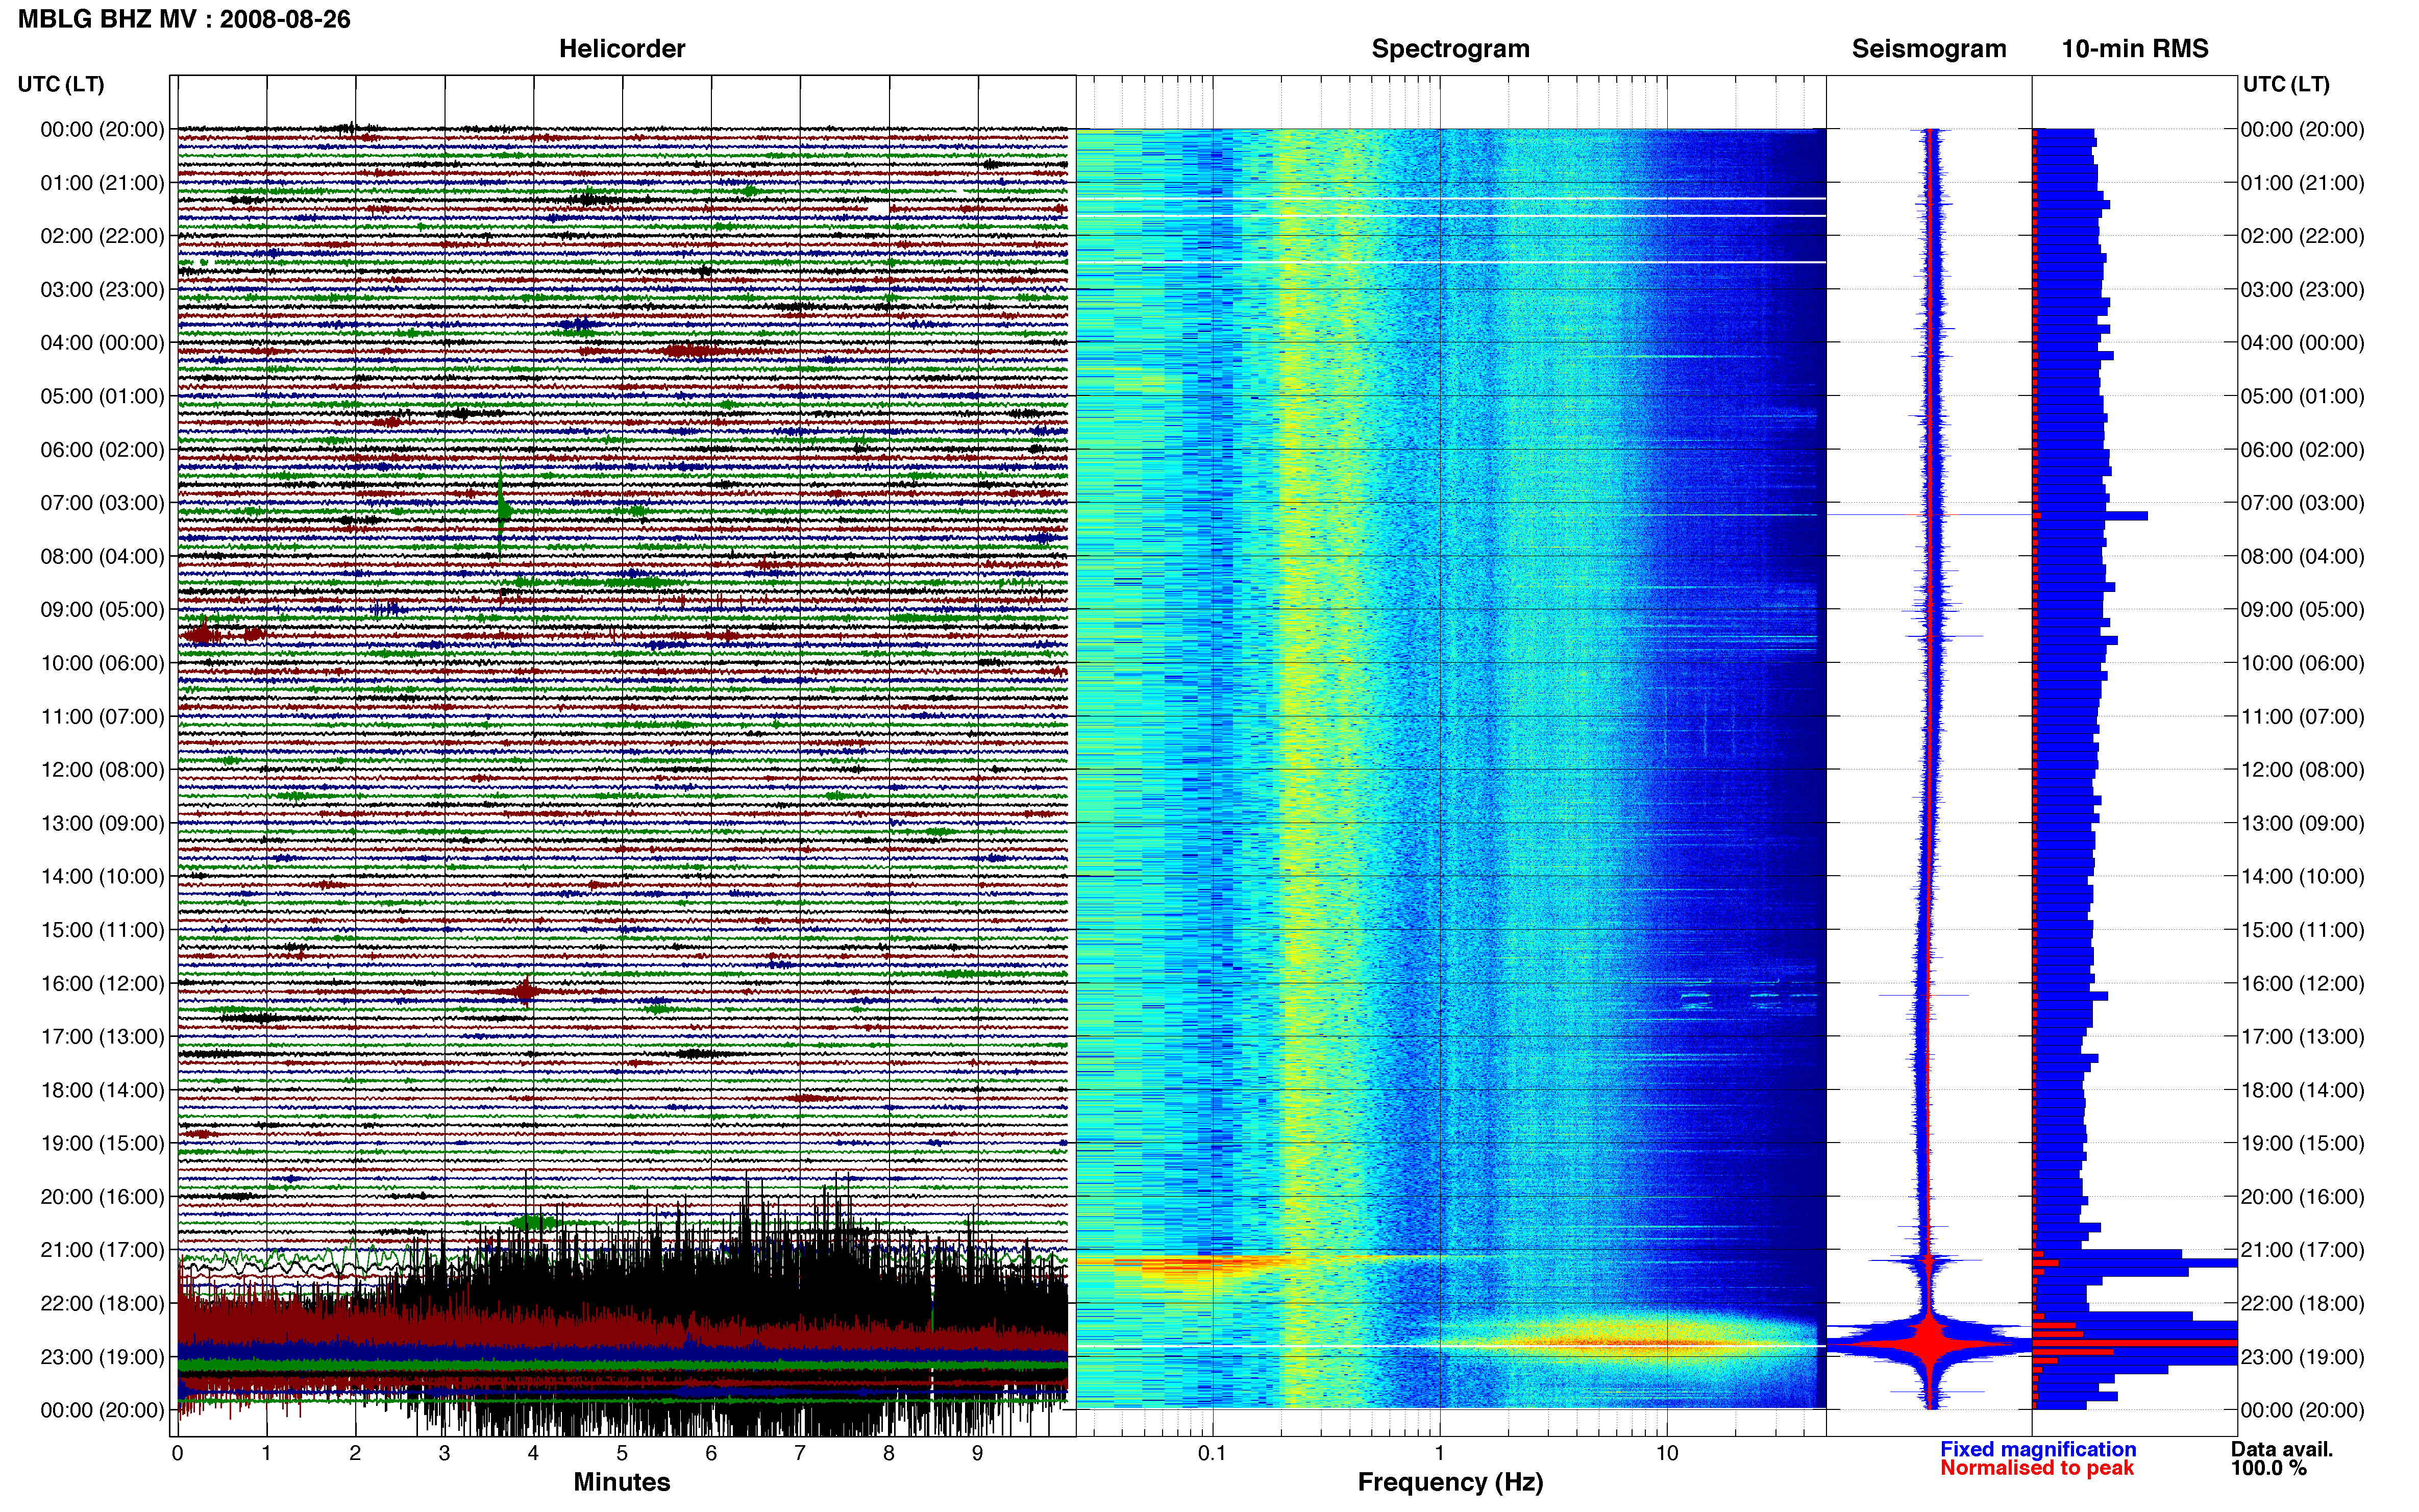Screen dimensions: 2419x1512
Task: Click left time label 03:00 (23:00)
Action: point(102,289)
